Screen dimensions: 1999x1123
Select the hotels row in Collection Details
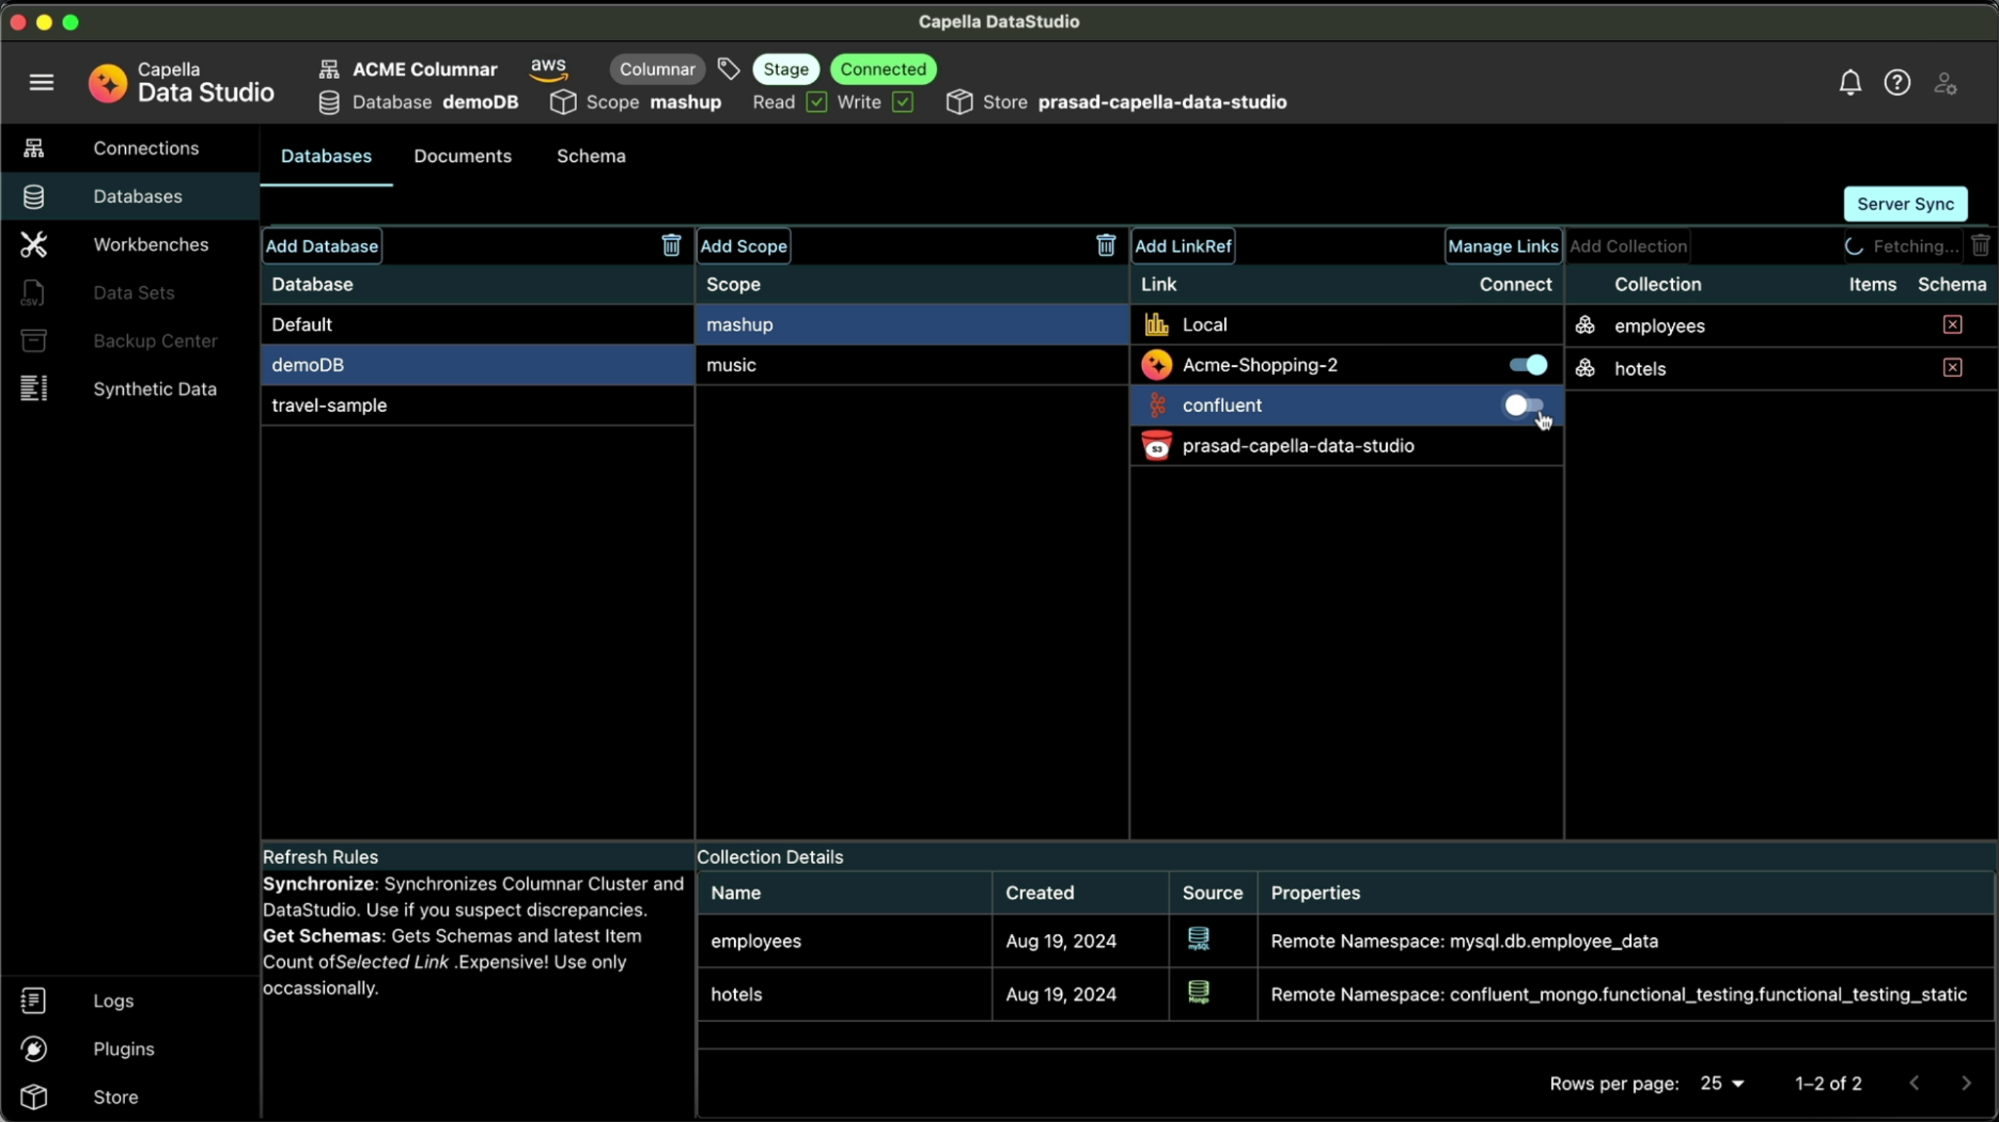point(1345,994)
